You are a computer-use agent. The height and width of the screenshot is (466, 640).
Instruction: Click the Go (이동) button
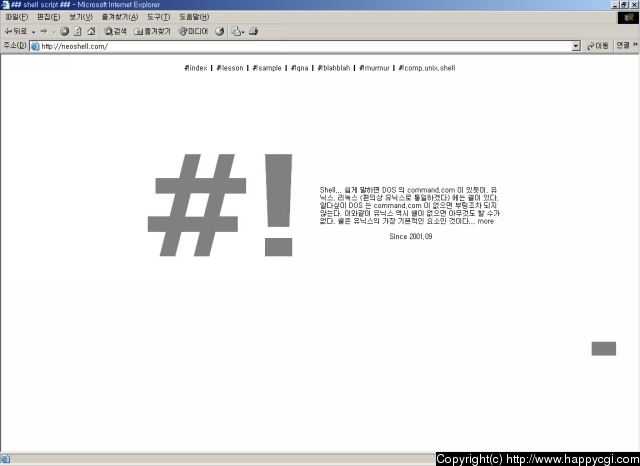(597, 46)
